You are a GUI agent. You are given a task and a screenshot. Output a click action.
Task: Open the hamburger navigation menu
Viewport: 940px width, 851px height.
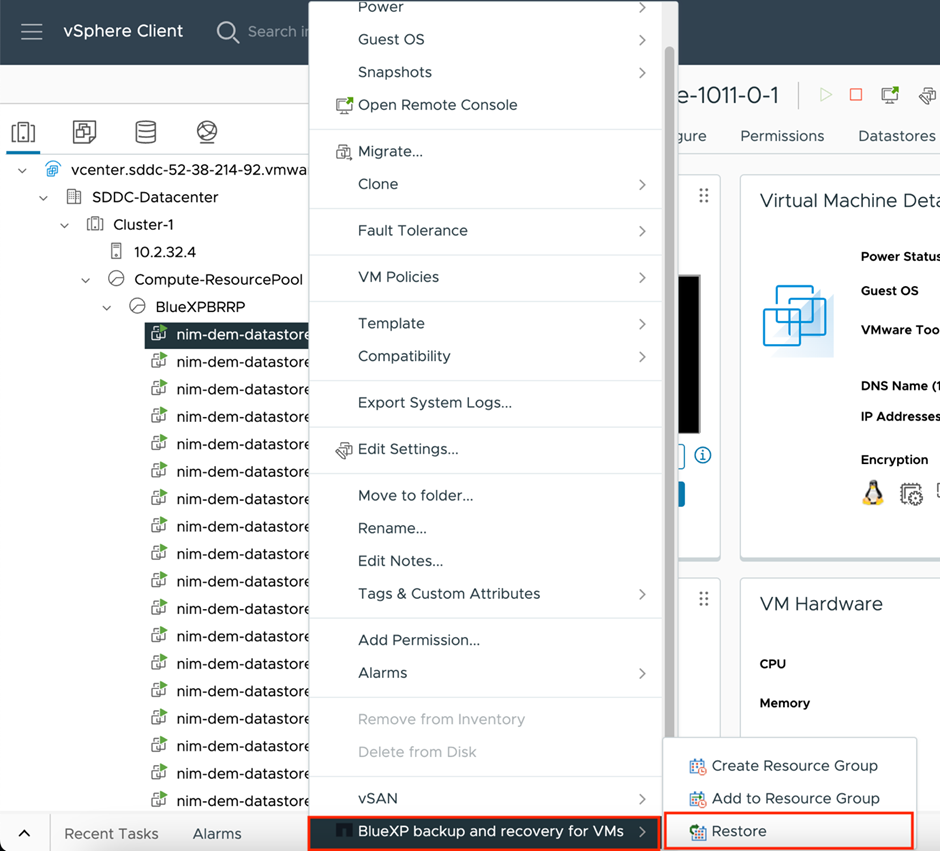click(x=32, y=32)
